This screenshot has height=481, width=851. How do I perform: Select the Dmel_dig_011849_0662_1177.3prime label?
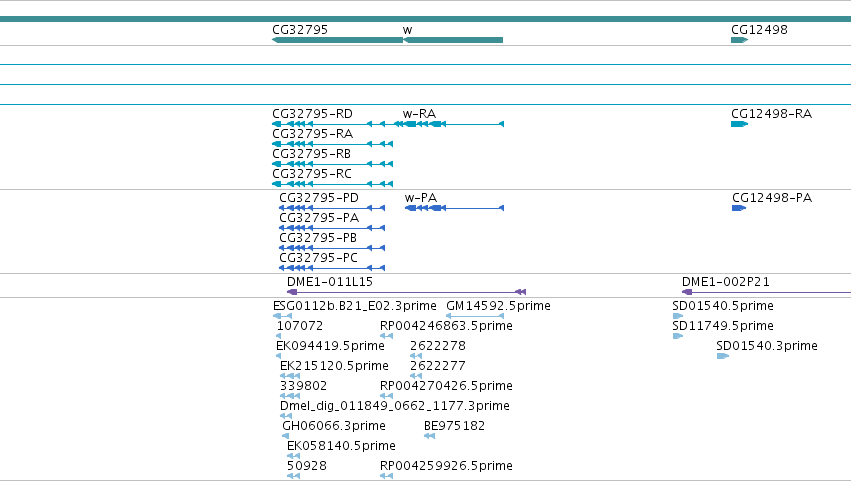(x=395, y=406)
